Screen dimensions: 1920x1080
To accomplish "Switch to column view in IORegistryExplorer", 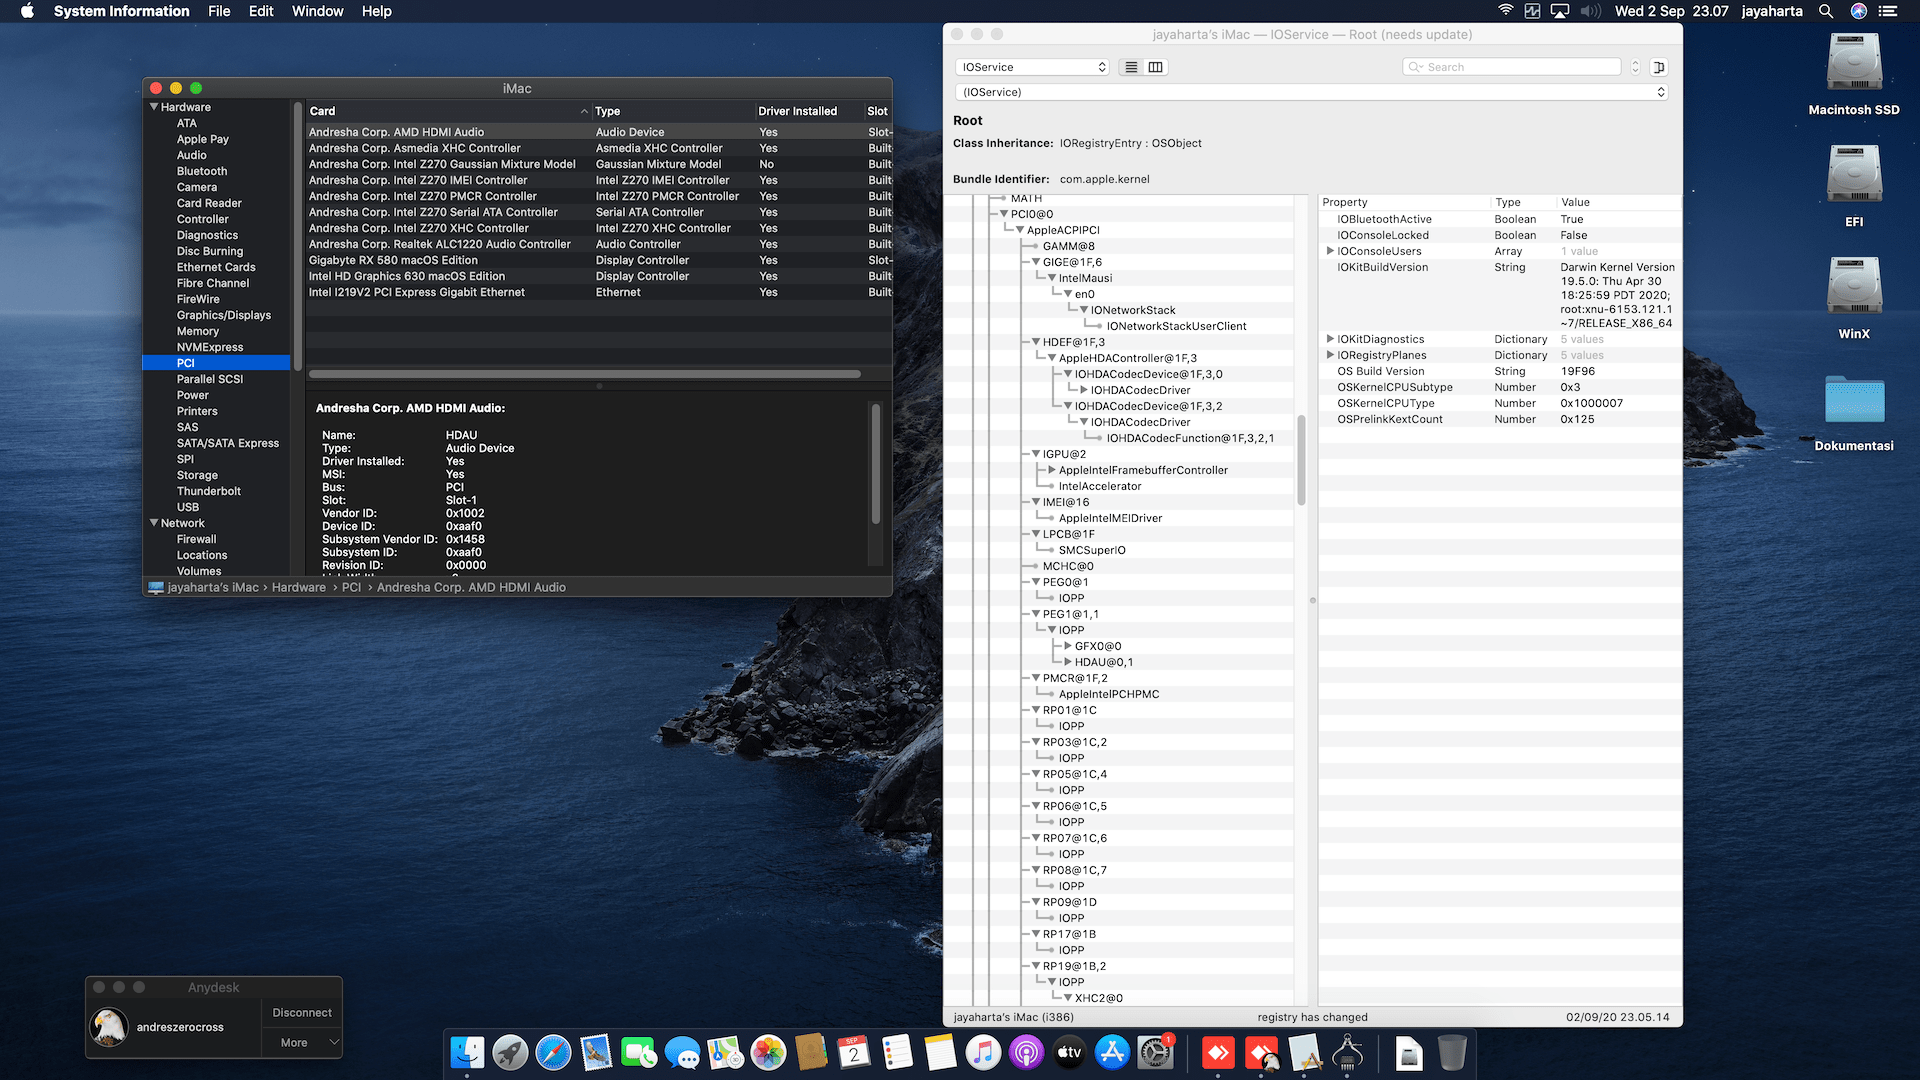I will [x=1155, y=66].
